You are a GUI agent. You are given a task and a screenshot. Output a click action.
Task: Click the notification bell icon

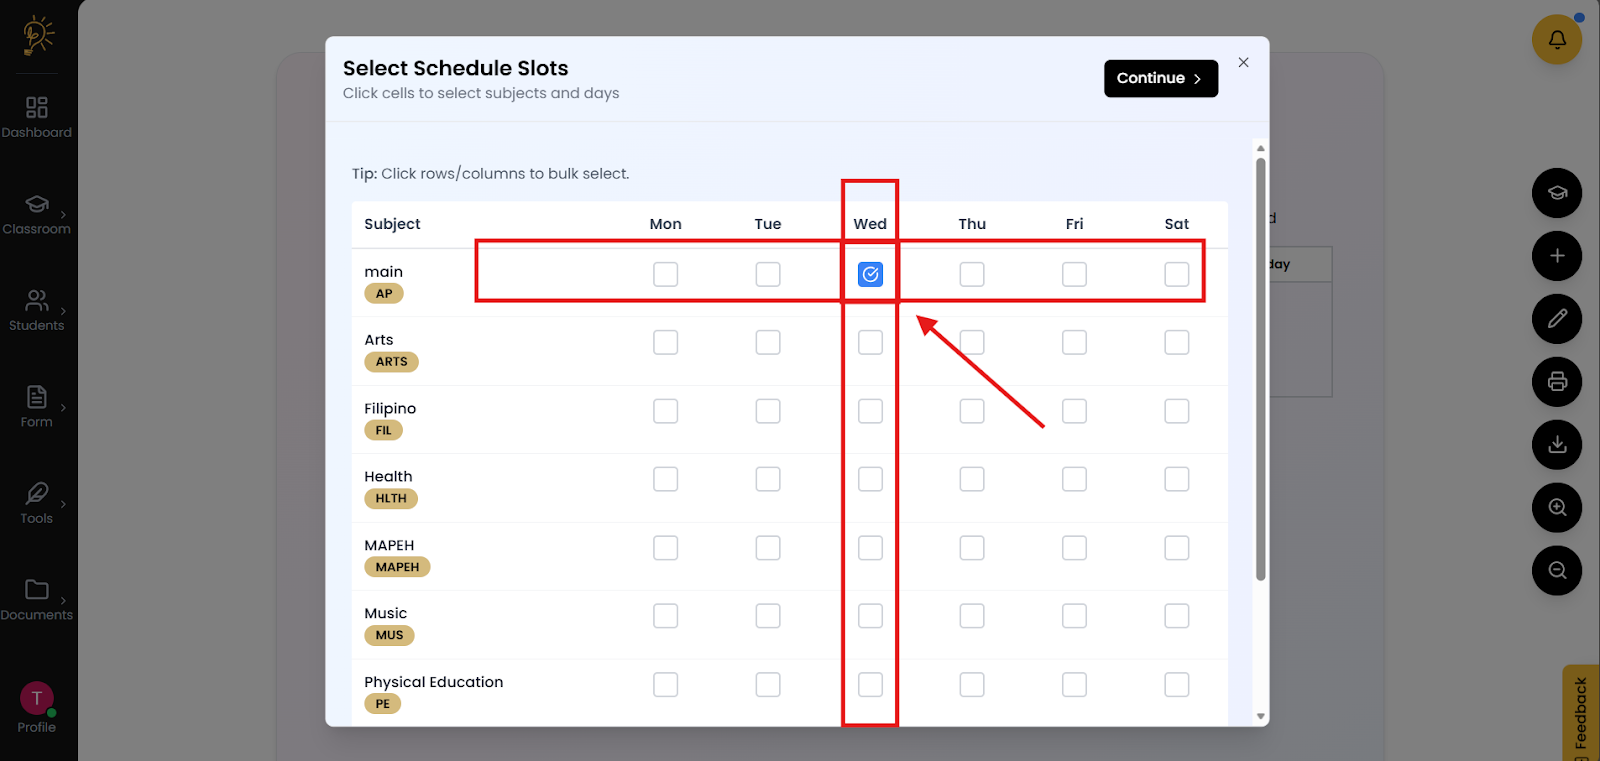click(x=1557, y=40)
